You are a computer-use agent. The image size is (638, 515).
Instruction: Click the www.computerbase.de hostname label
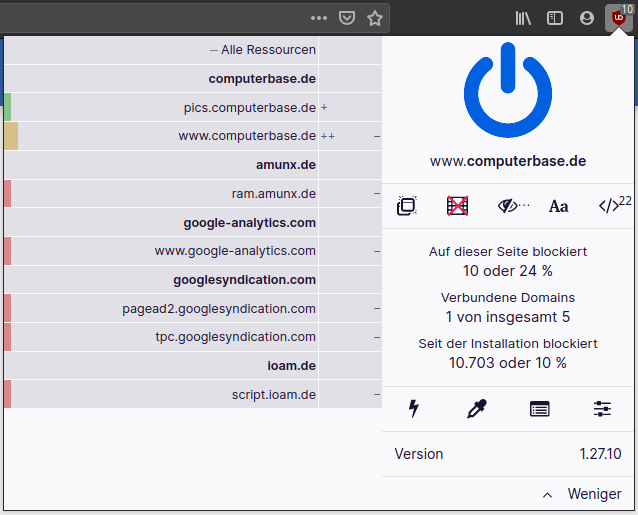pyautogui.click(x=508, y=161)
